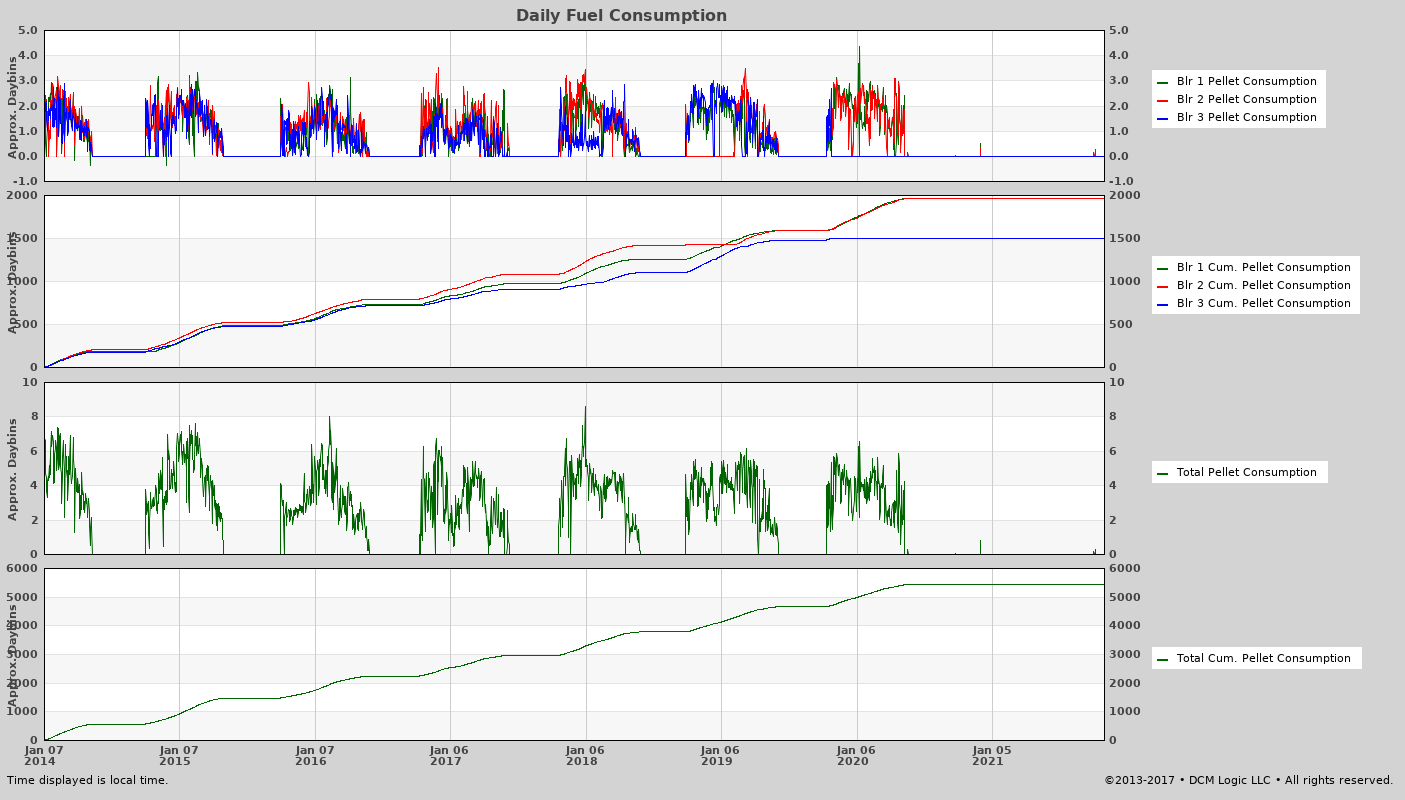Image resolution: width=1405 pixels, height=800 pixels.
Task: Click the Blr 2 Cum. Pellet Consumption legend label
Action: [1263, 286]
